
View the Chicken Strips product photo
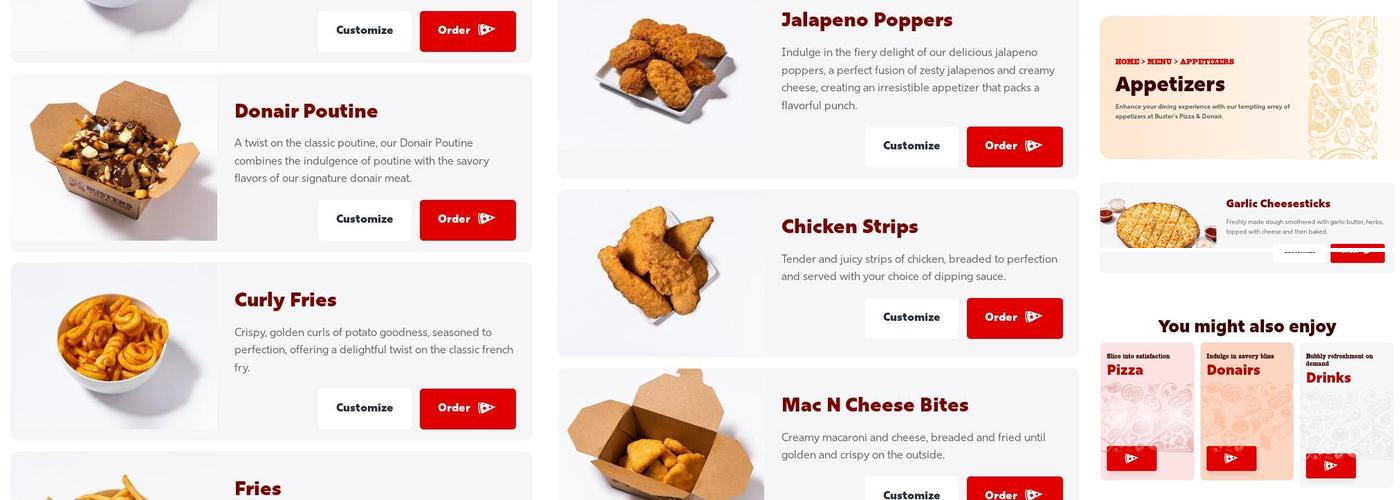point(661,273)
